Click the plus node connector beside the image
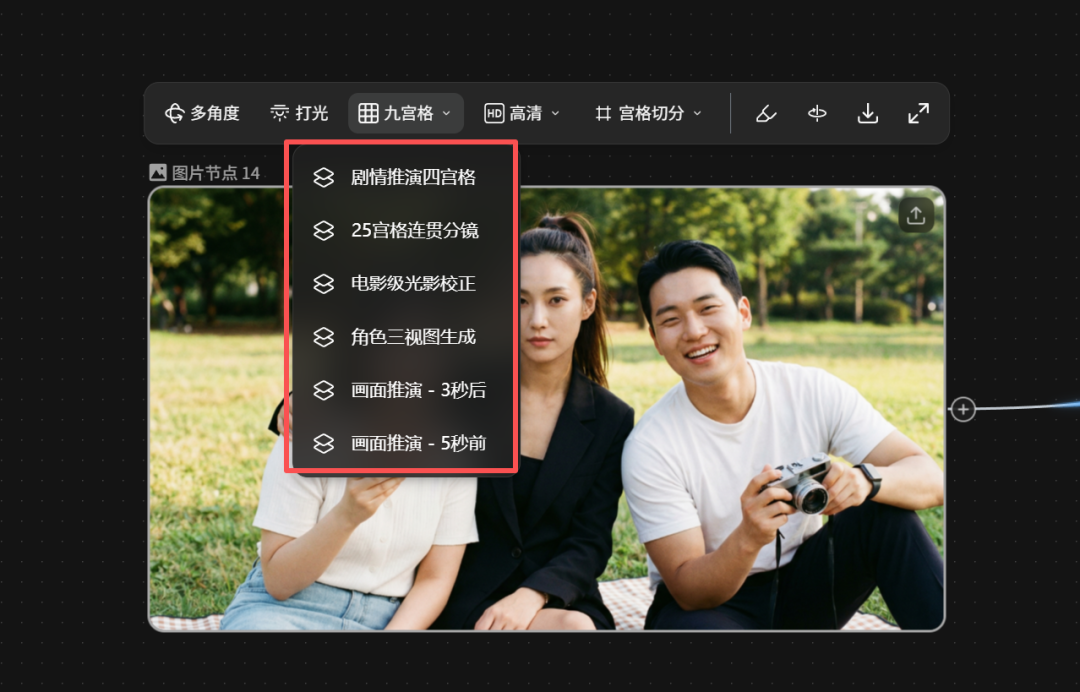 (x=962, y=409)
